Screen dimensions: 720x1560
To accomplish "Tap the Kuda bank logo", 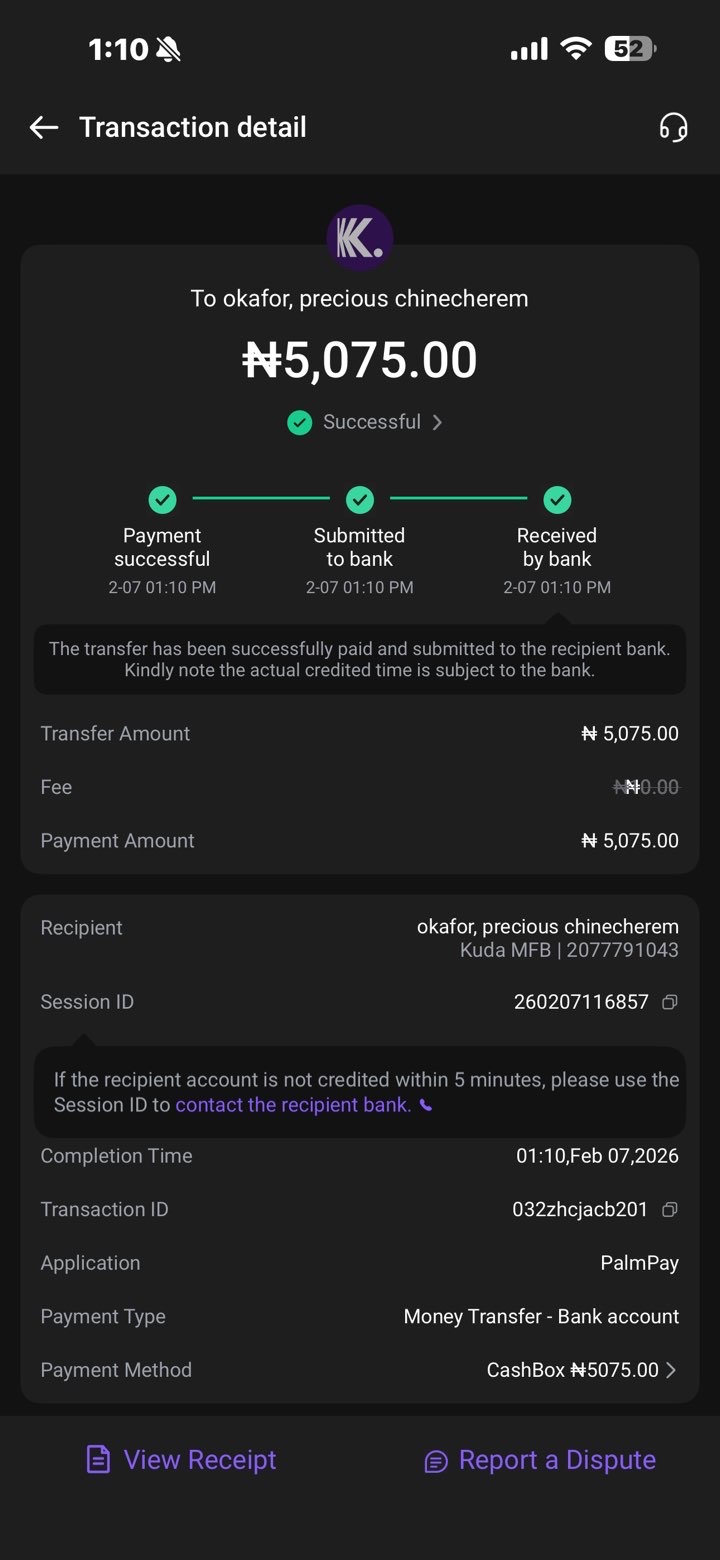I will tap(360, 238).
